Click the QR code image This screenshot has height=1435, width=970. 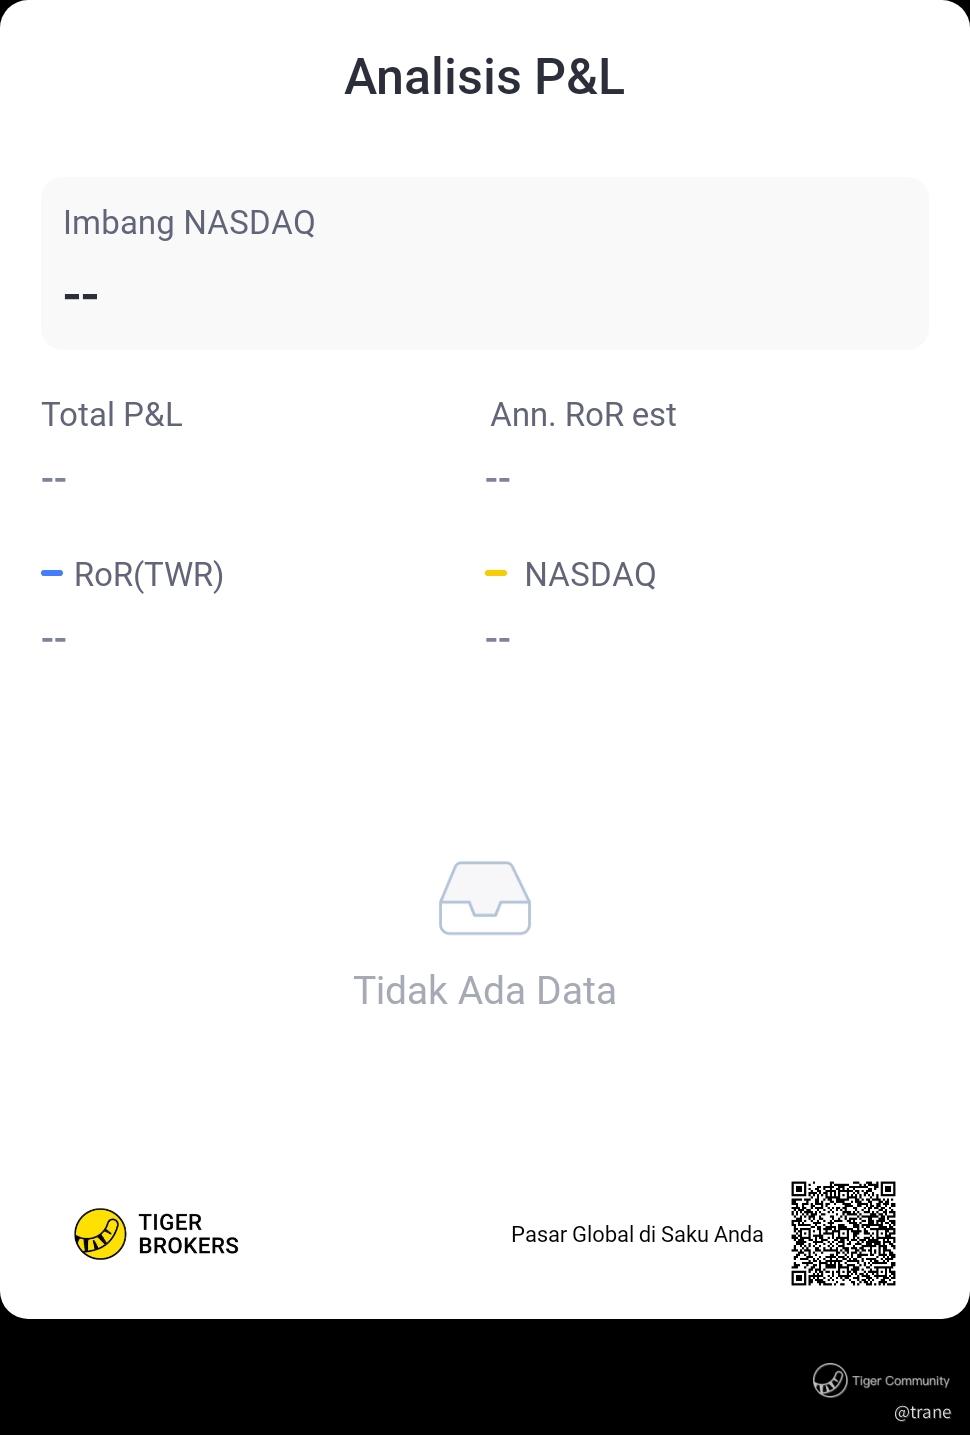click(843, 1233)
